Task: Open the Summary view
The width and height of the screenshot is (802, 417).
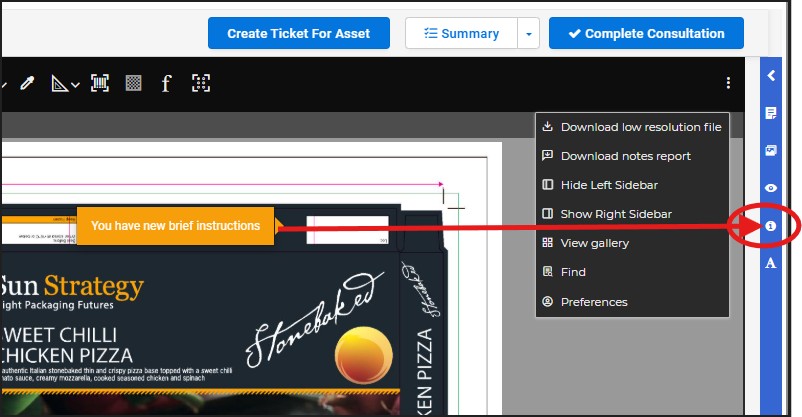Action: click(461, 33)
